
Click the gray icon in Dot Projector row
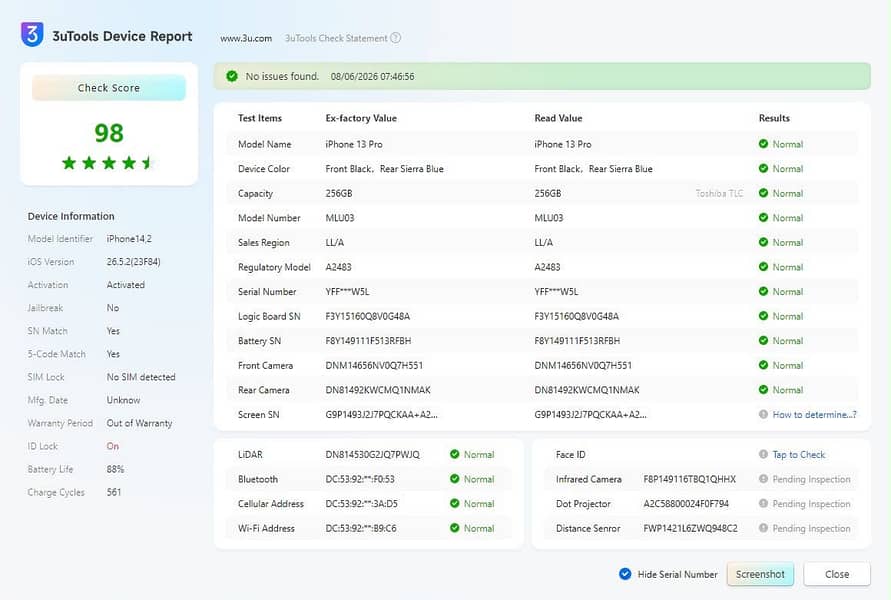(763, 503)
